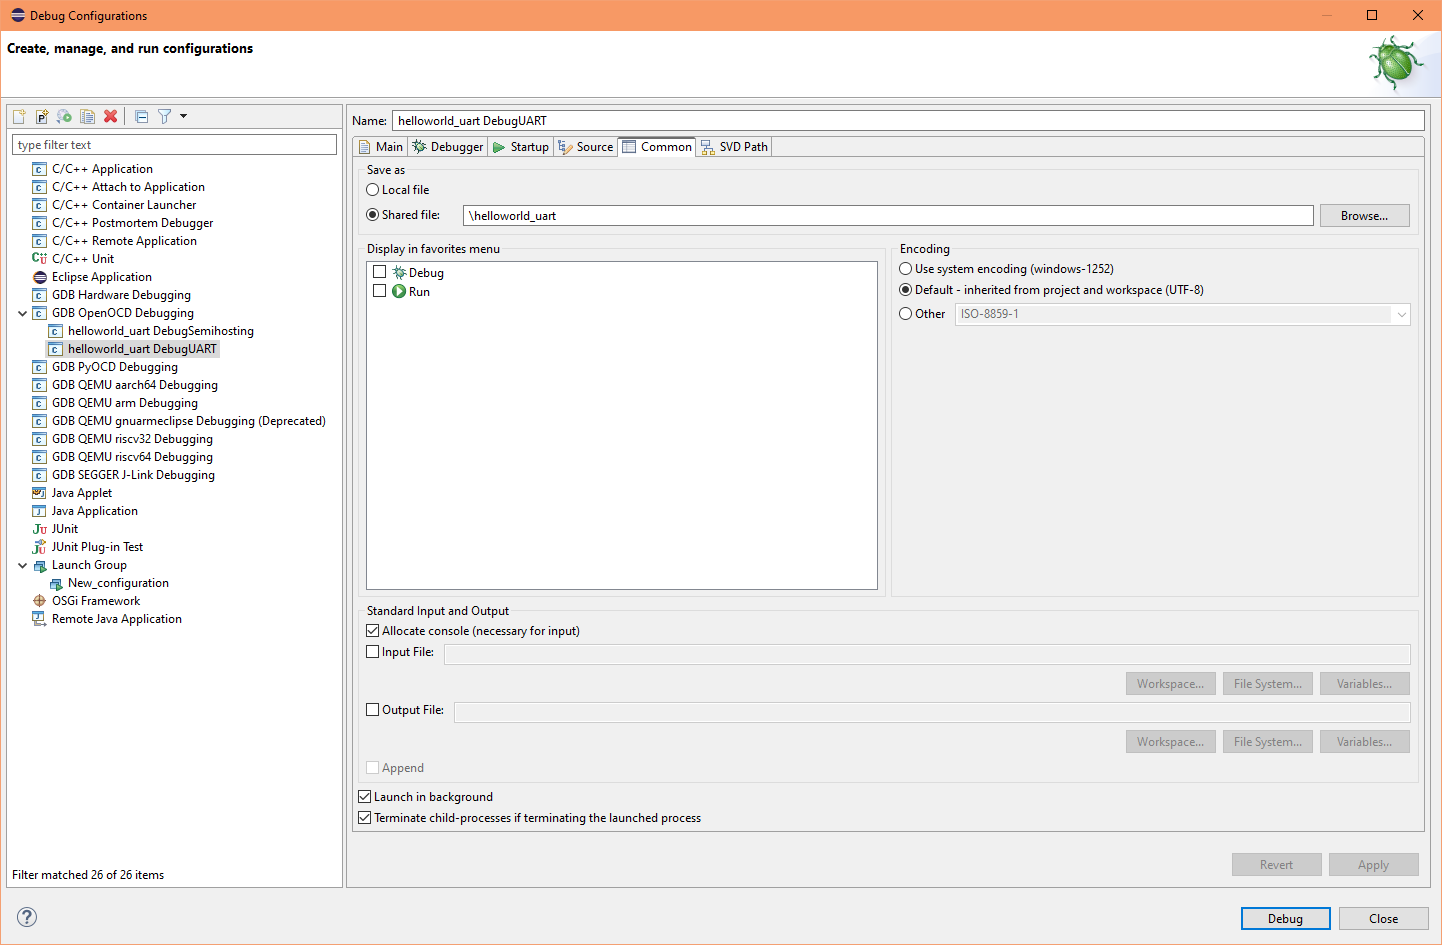Click the JUnit Plug-in Test icon

pos(39,547)
